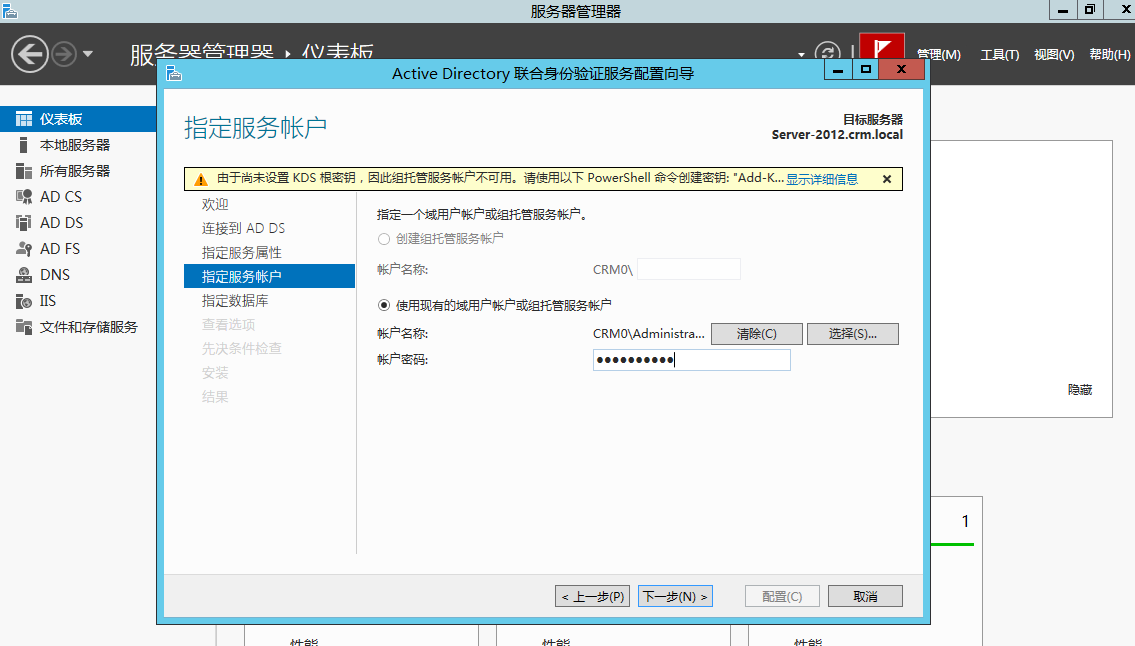Open the 管理(M) menu
The width and height of the screenshot is (1135, 646).
point(938,54)
